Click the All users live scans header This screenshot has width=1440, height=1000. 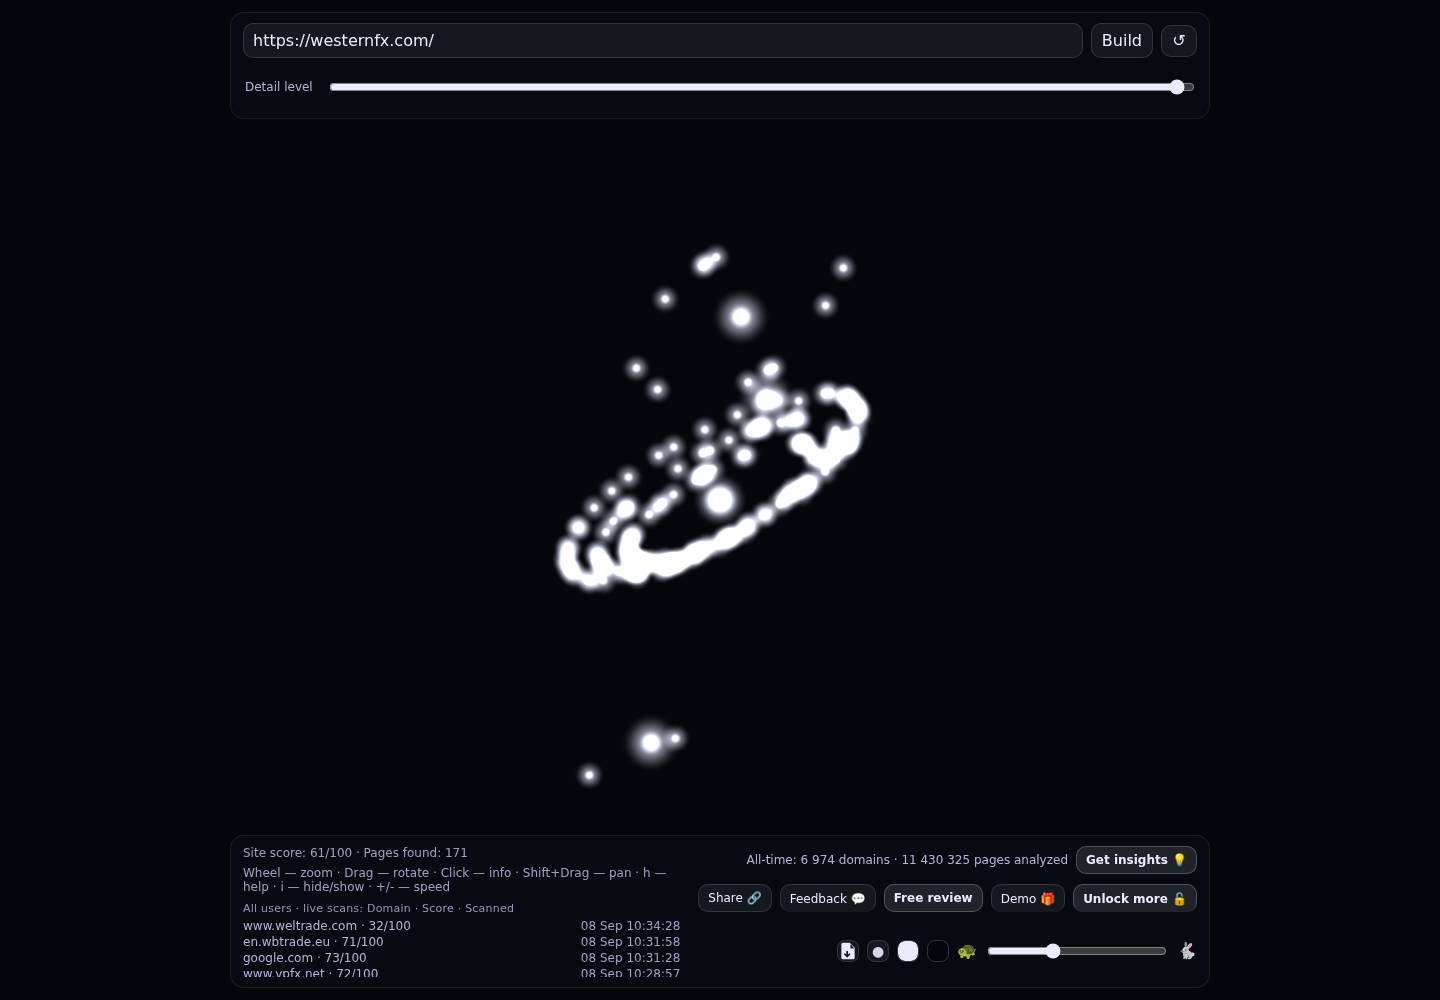378,908
